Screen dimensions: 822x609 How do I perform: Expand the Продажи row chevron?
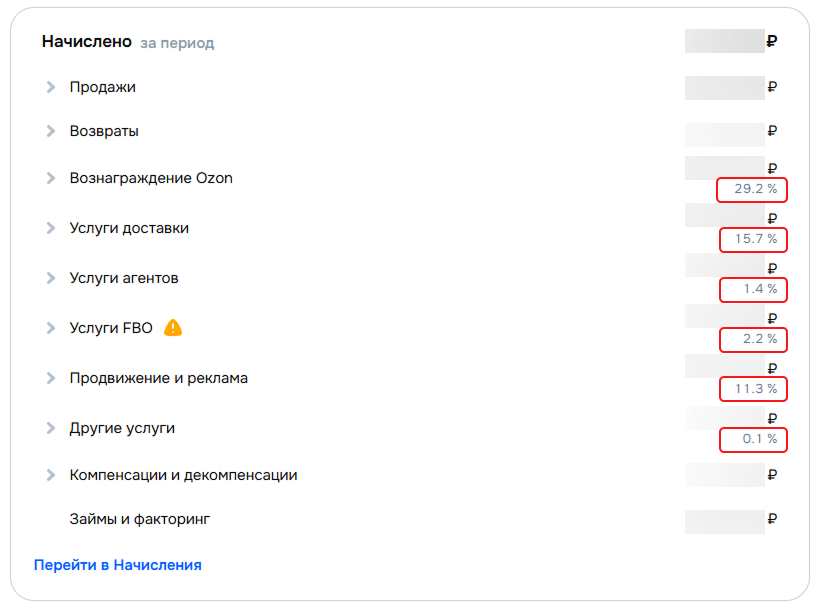click(50, 87)
